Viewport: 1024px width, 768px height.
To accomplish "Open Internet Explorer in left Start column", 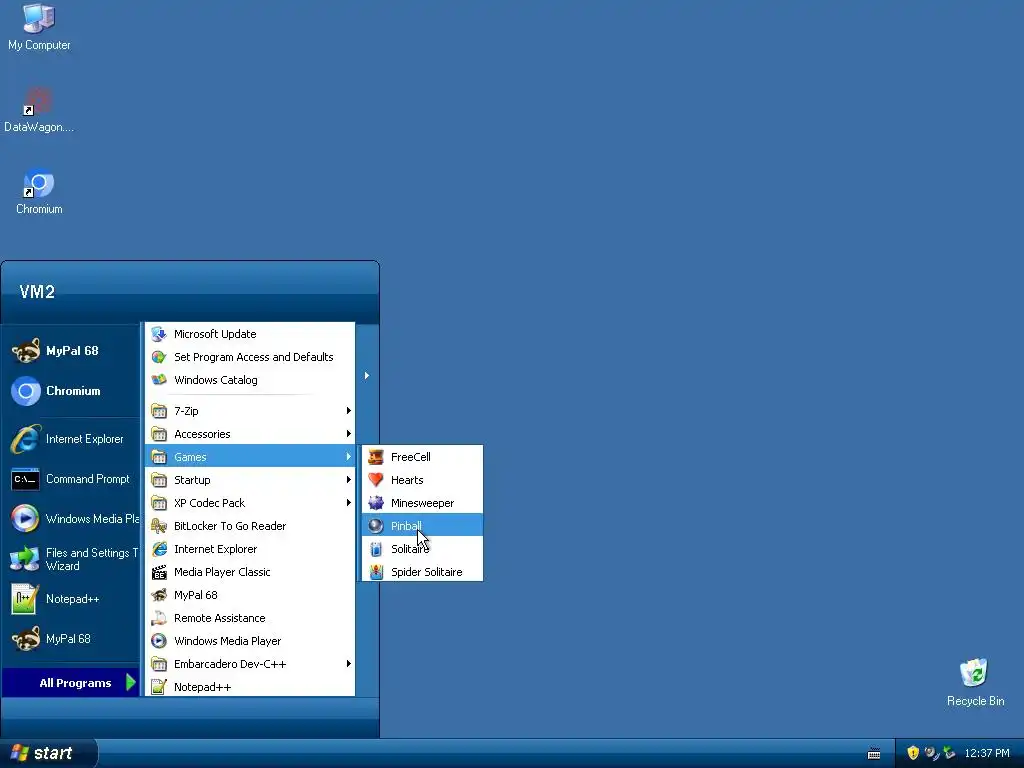I will click(72, 439).
